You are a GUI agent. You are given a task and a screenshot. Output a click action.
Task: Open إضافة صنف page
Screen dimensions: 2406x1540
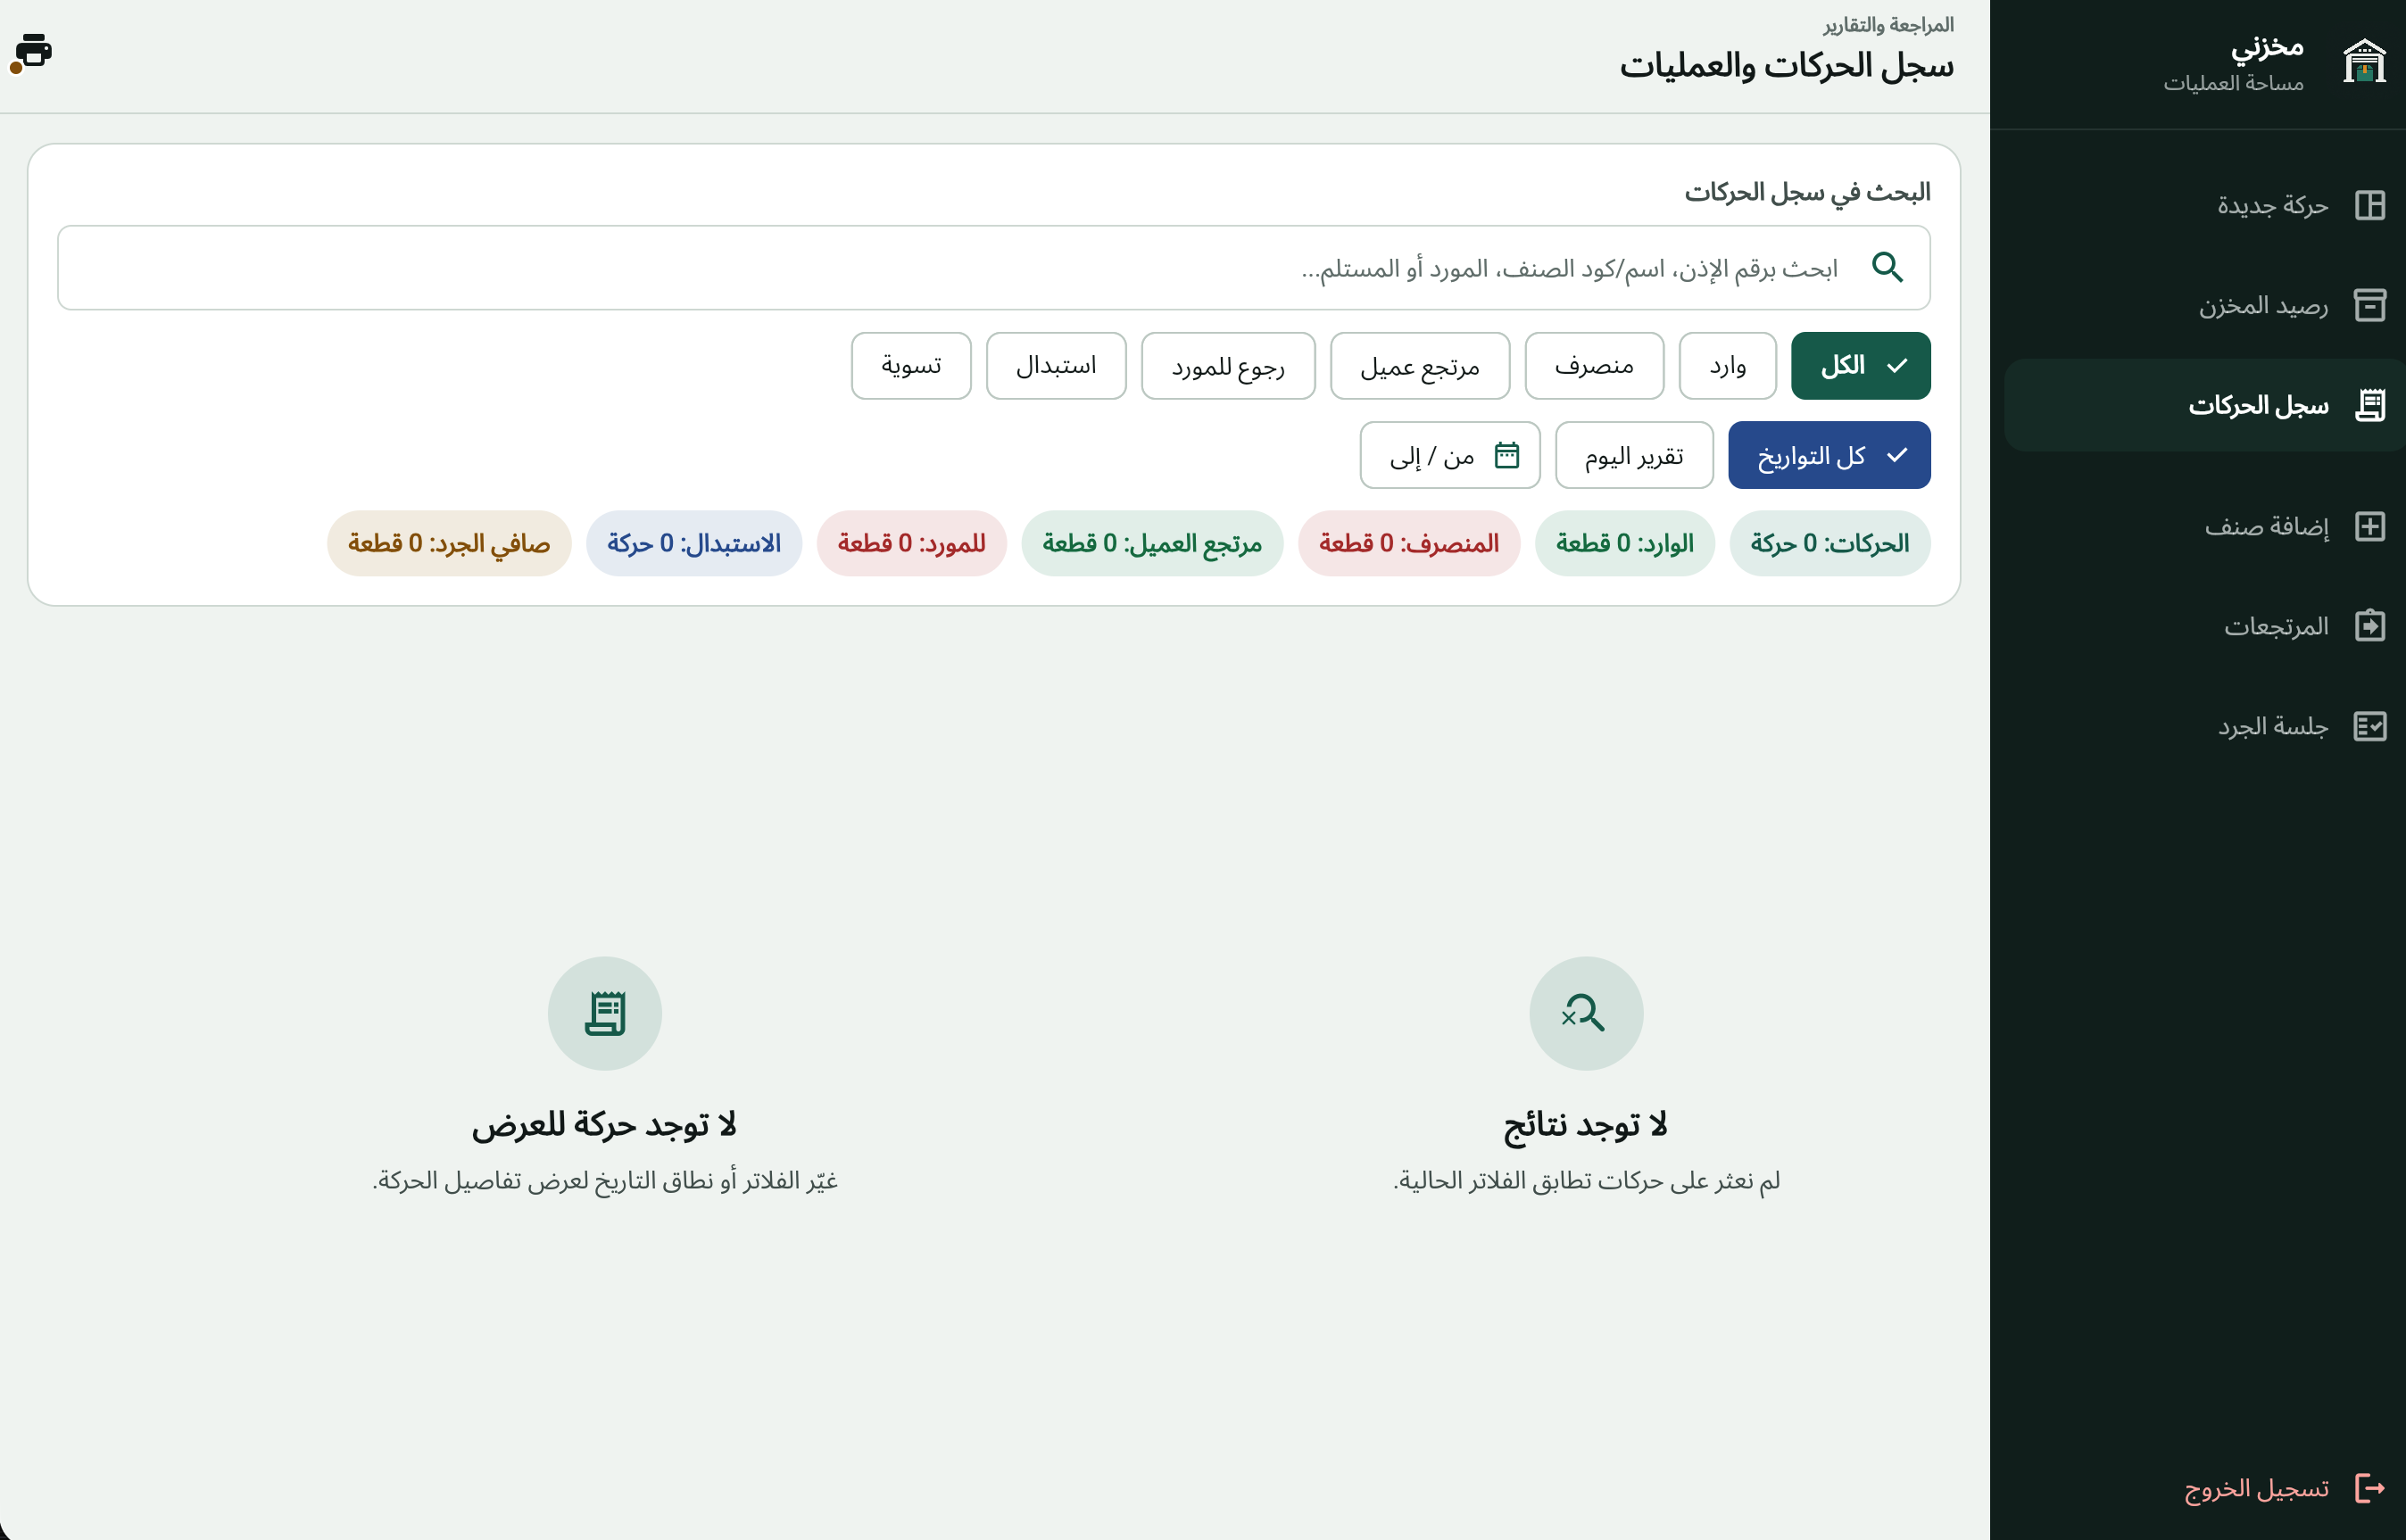pyautogui.click(x=2206, y=526)
